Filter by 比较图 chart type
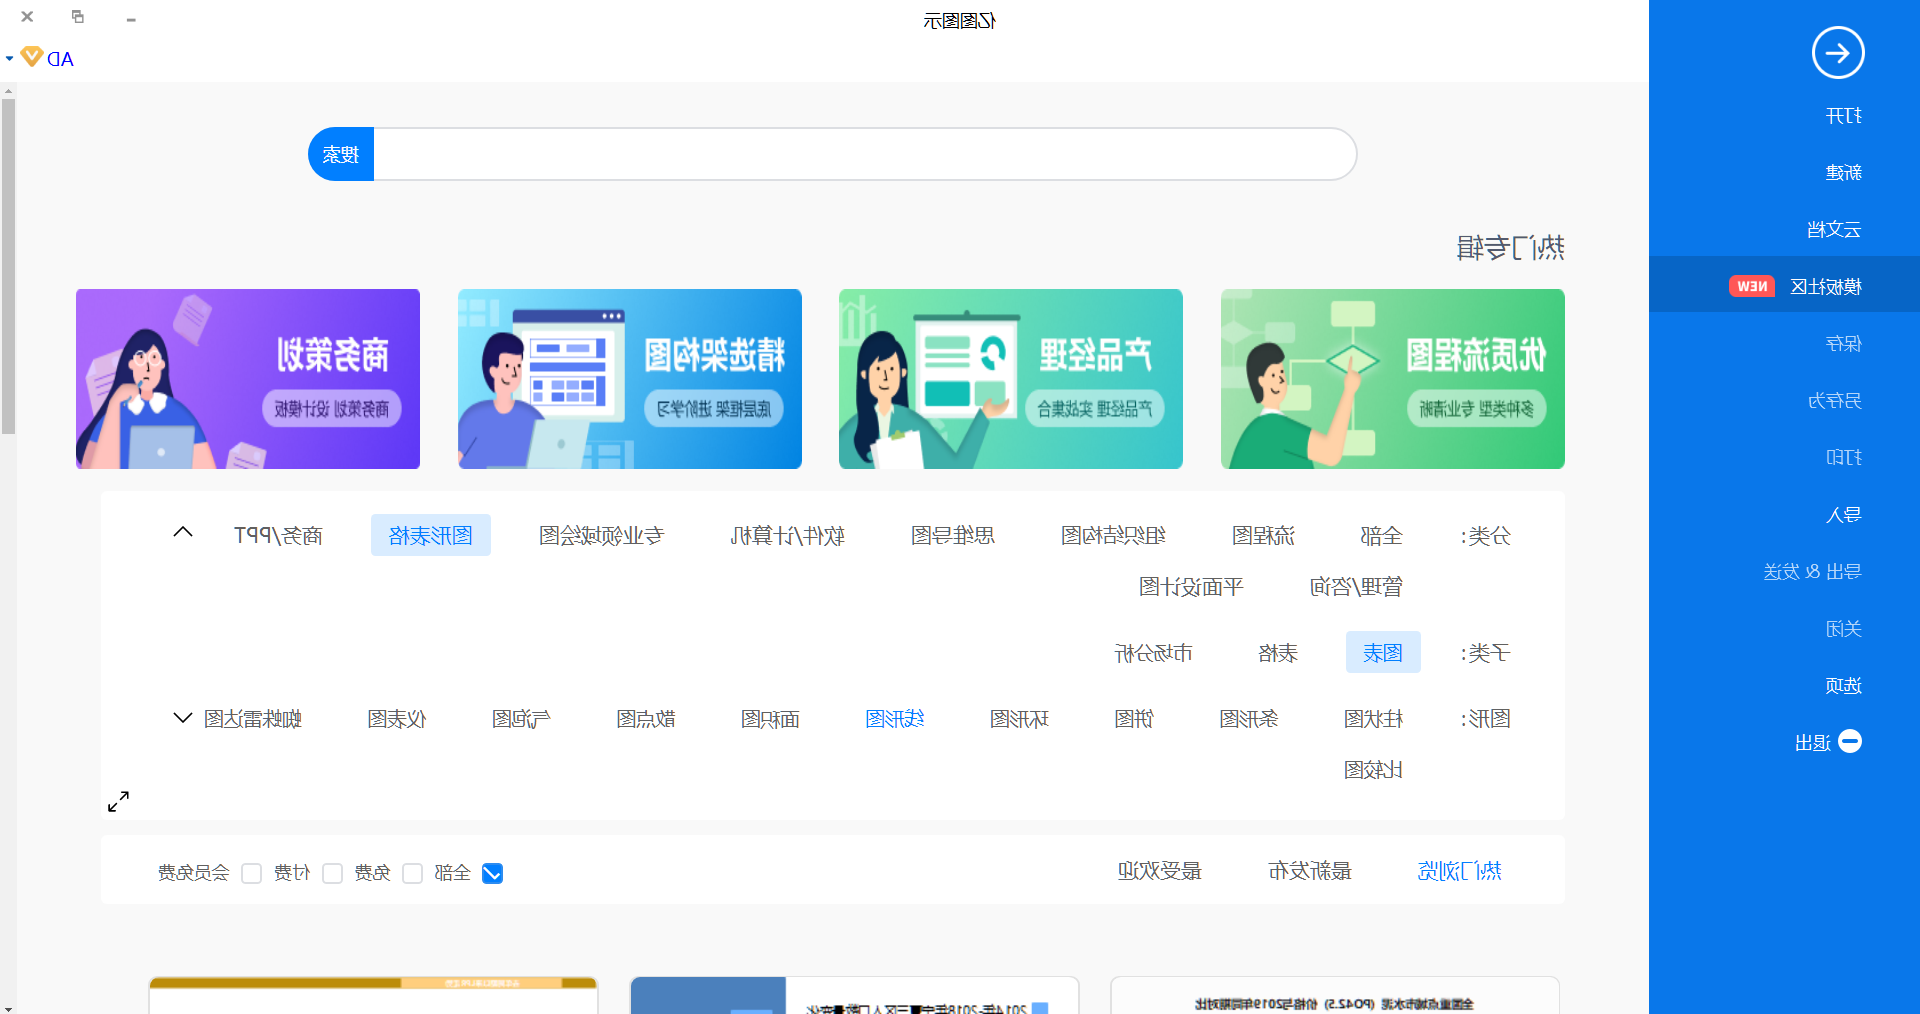Image resolution: width=1920 pixels, height=1014 pixels. (x=1373, y=770)
